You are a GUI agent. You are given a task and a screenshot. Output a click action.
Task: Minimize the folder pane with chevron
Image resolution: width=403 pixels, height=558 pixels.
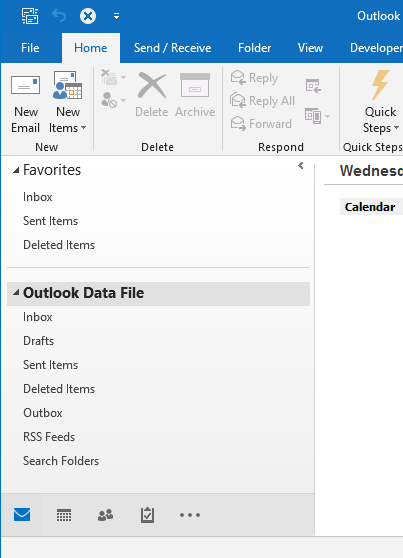(x=301, y=165)
